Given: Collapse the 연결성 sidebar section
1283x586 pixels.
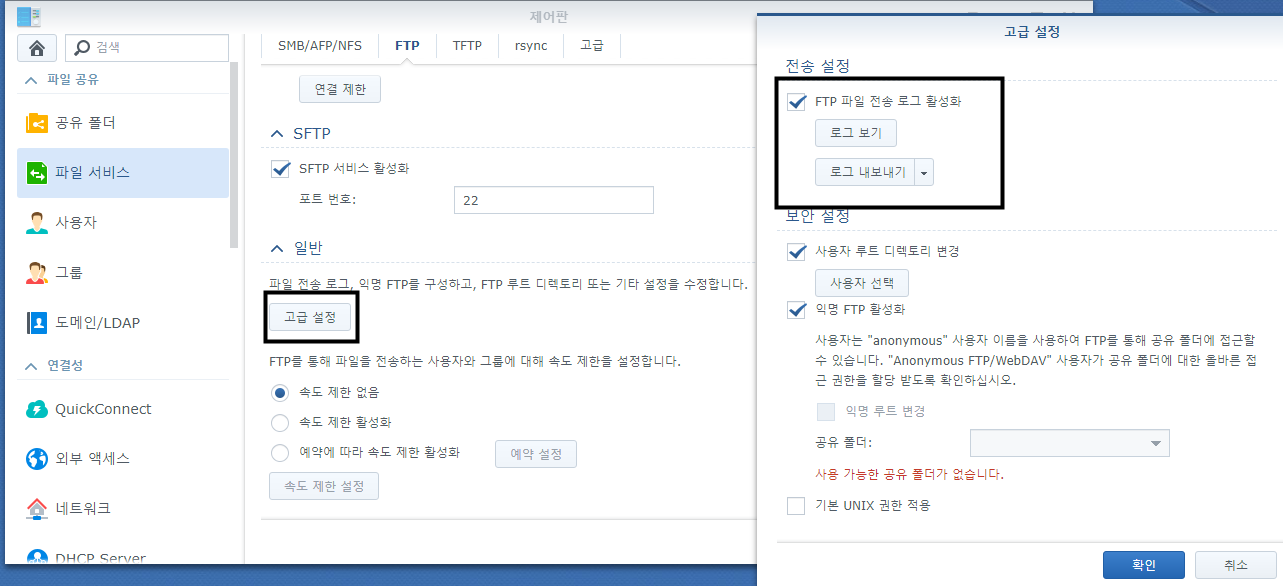Looking at the screenshot, I should click(x=31, y=366).
